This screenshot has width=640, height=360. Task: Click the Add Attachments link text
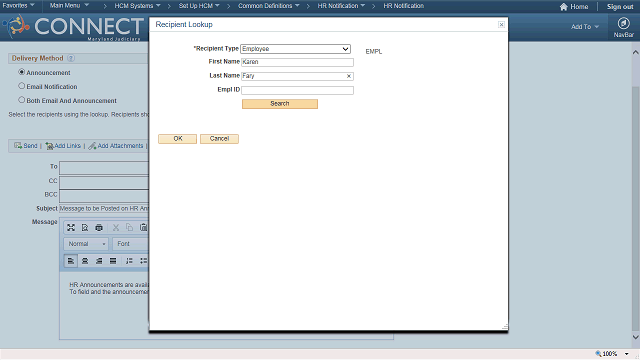(120, 146)
